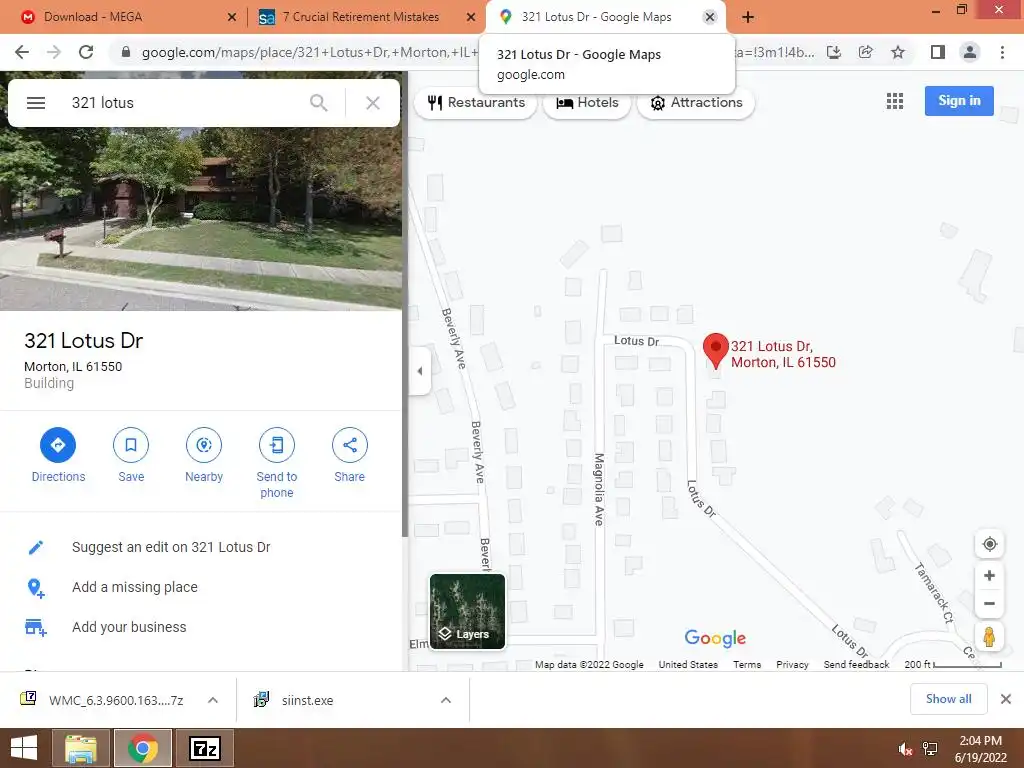Click the browser share page icon
1024x768 pixels.
click(866, 52)
